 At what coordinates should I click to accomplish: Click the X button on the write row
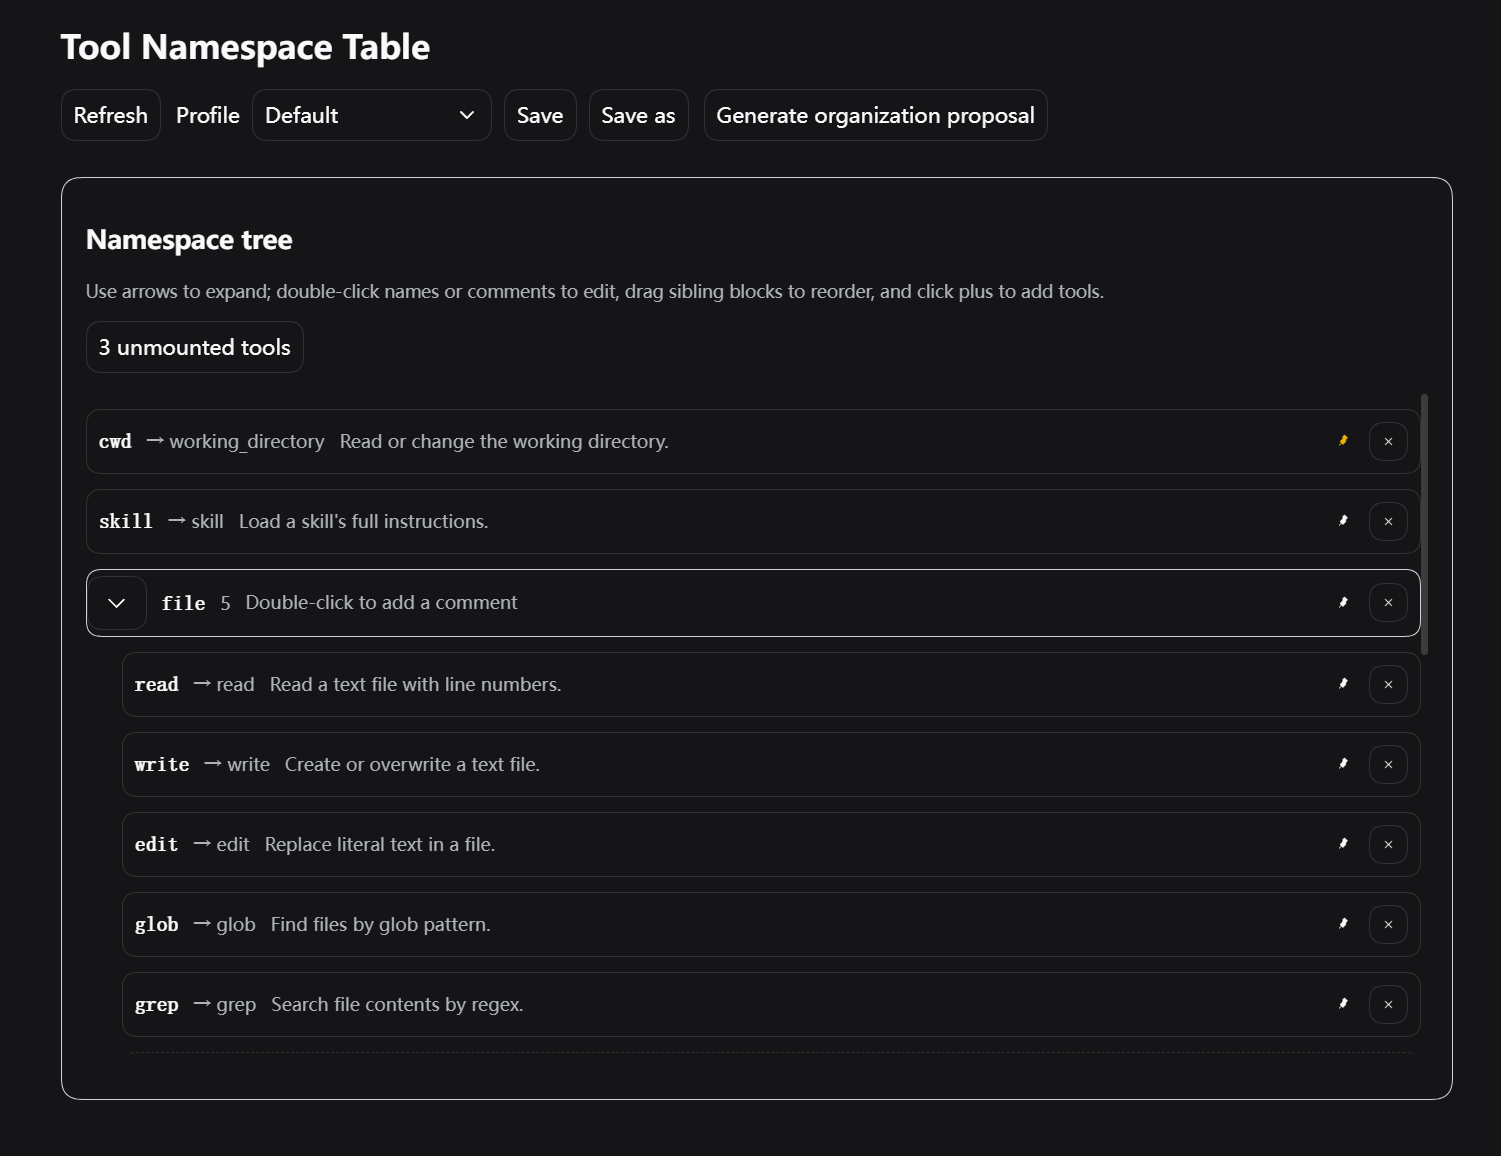pyautogui.click(x=1388, y=764)
